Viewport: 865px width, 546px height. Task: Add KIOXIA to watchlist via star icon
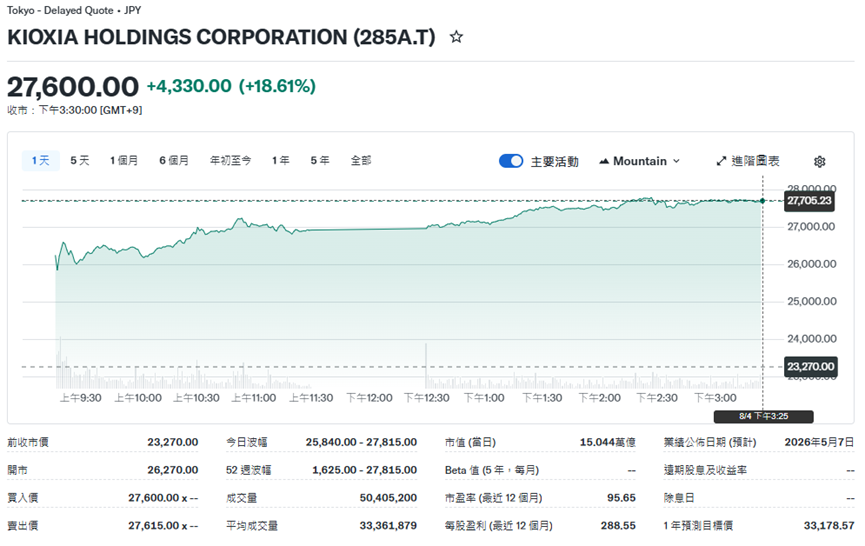coord(457,37)
